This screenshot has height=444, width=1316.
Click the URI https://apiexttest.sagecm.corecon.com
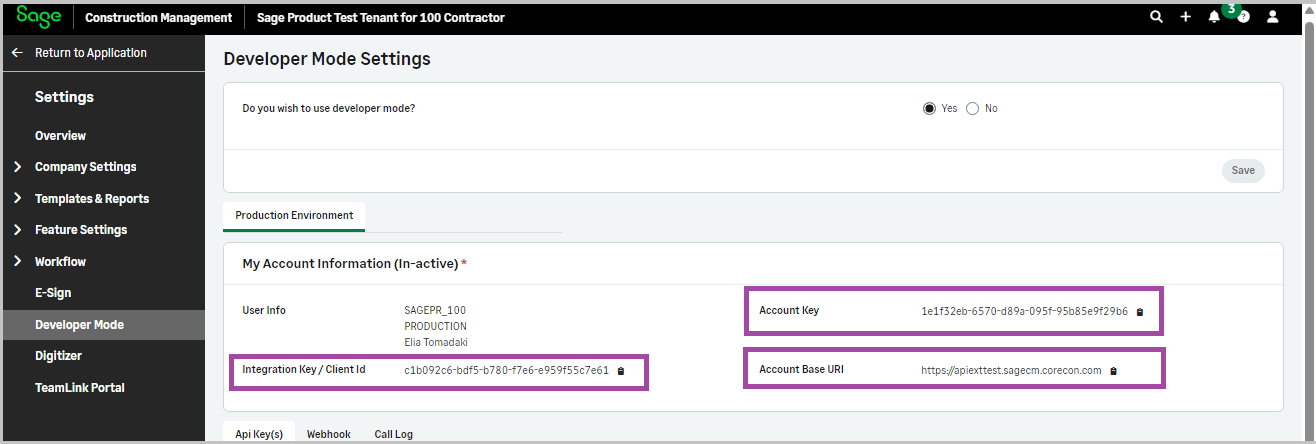[x=1012, y=371]
